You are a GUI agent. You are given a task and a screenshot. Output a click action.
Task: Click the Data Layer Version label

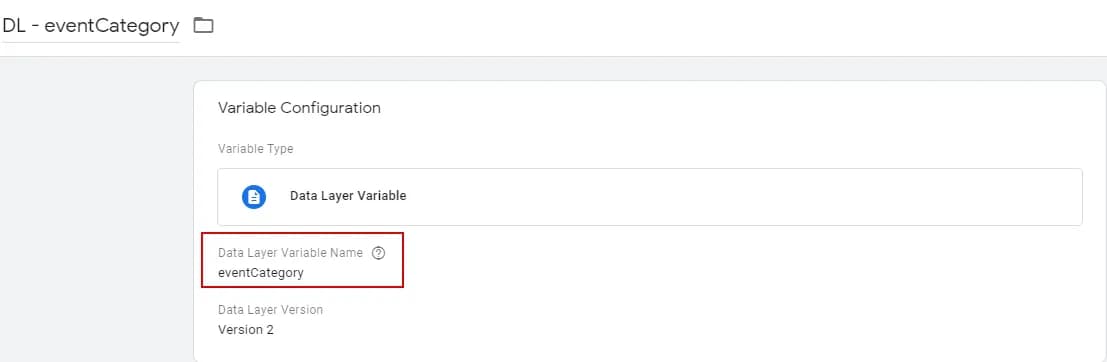click(x=270, y=310)
